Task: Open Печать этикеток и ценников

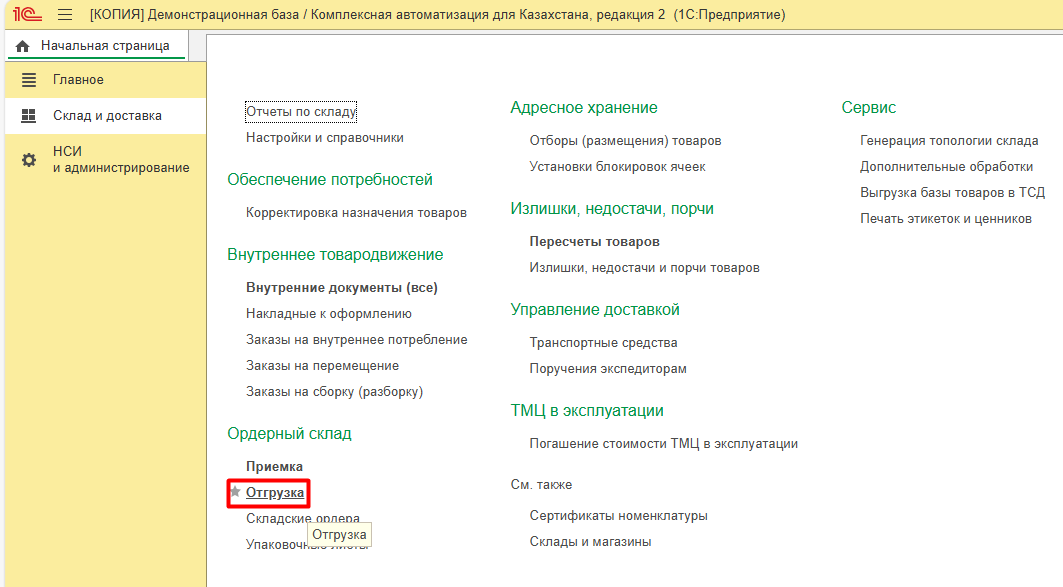Action: 946,219
